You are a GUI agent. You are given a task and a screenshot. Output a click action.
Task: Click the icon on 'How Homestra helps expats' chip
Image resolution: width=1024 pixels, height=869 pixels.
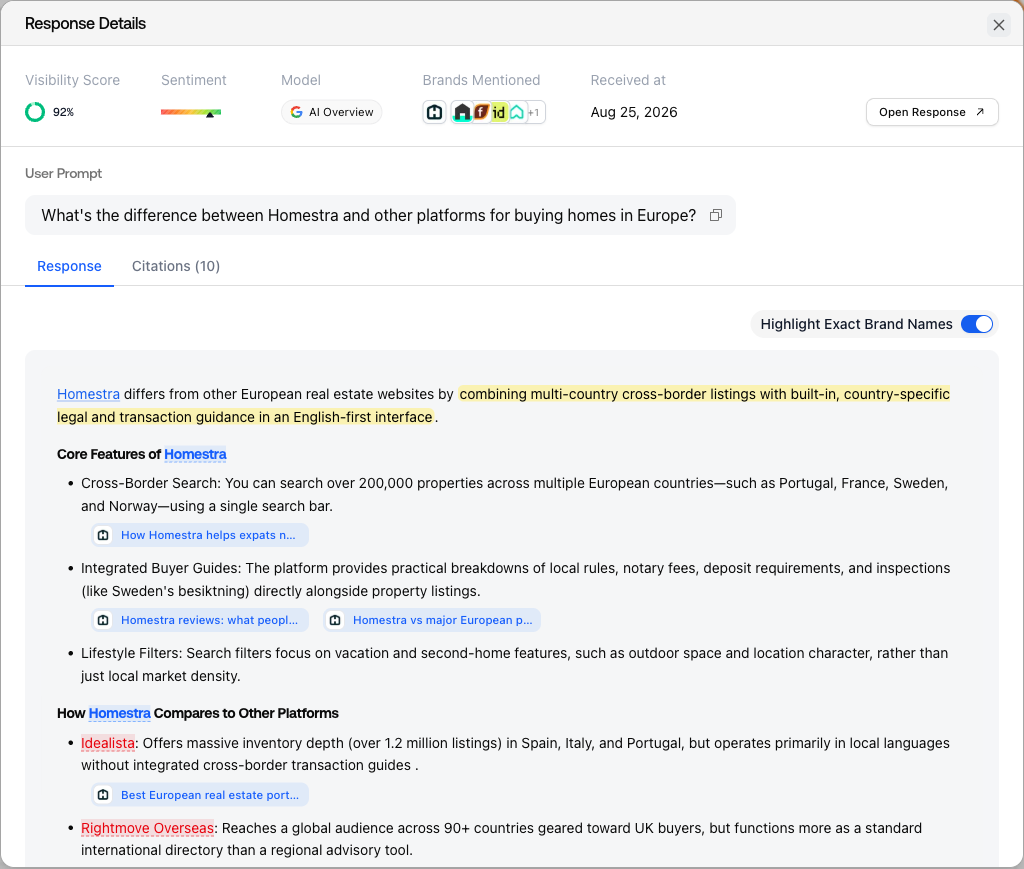coord(103,535)
